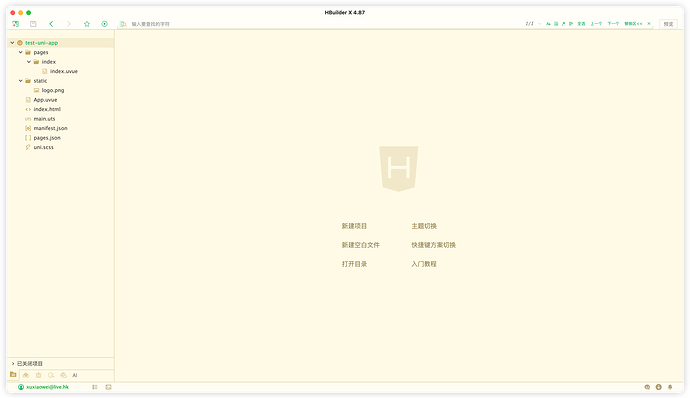The width and height of the screenshot is (690, 398).
Task: Click the uni.scss file type icon
Action: tap(28, 147)
